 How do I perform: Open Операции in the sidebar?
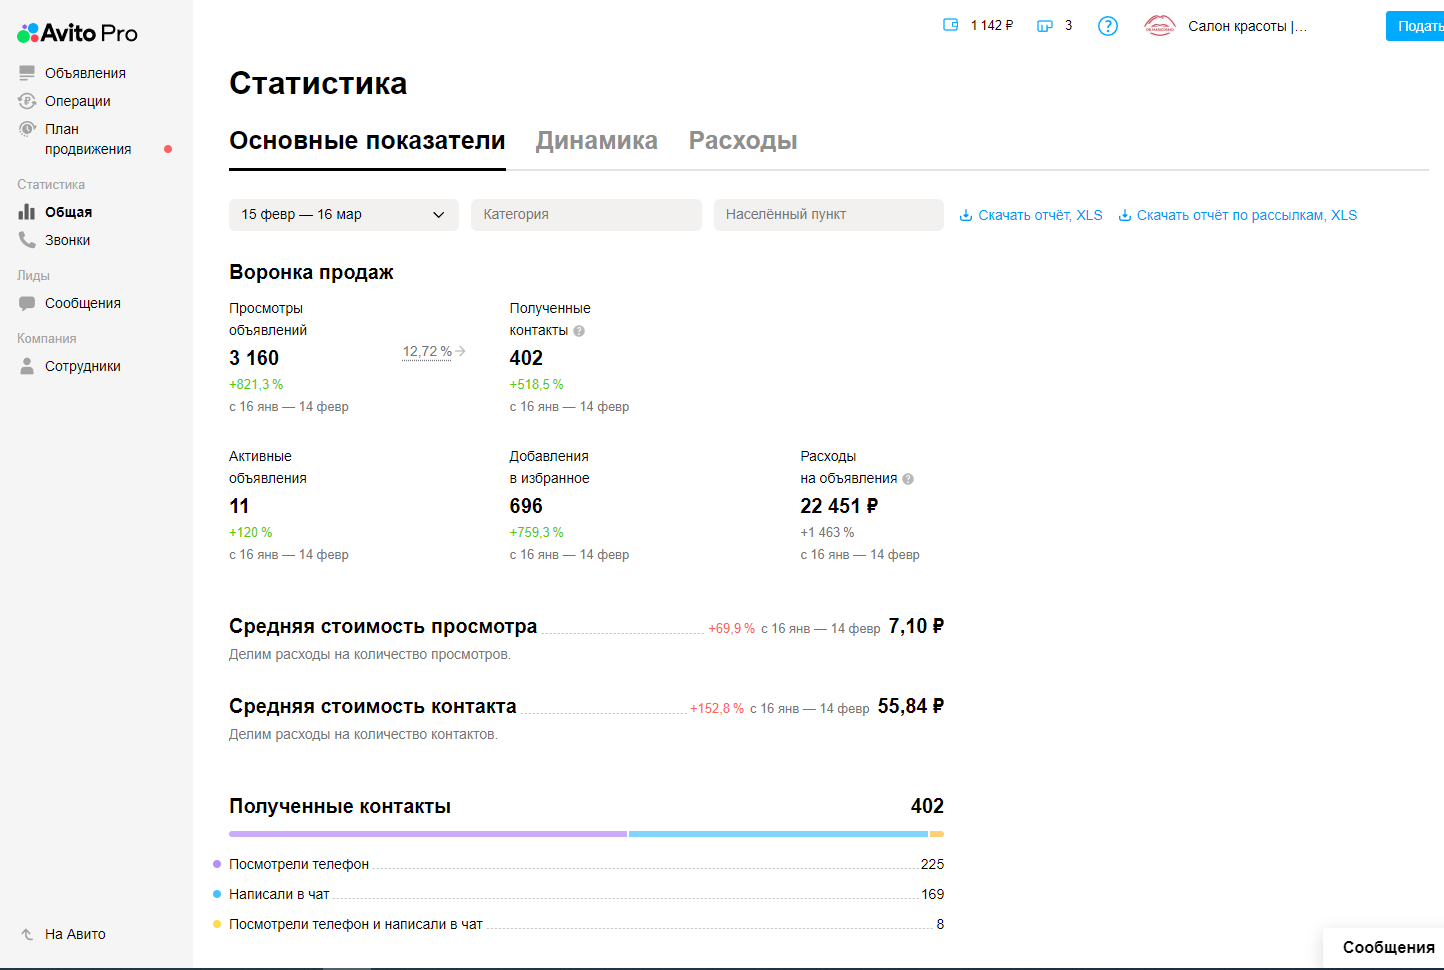[78, 101]
